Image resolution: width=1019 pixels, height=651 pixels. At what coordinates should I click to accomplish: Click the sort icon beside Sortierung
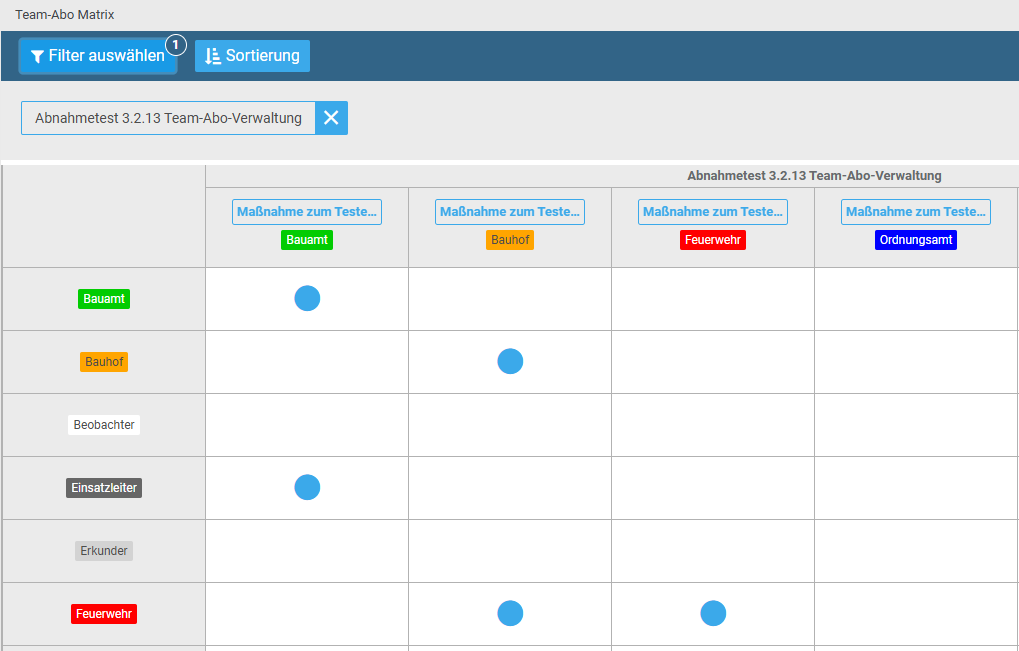(x=212, y=57)
